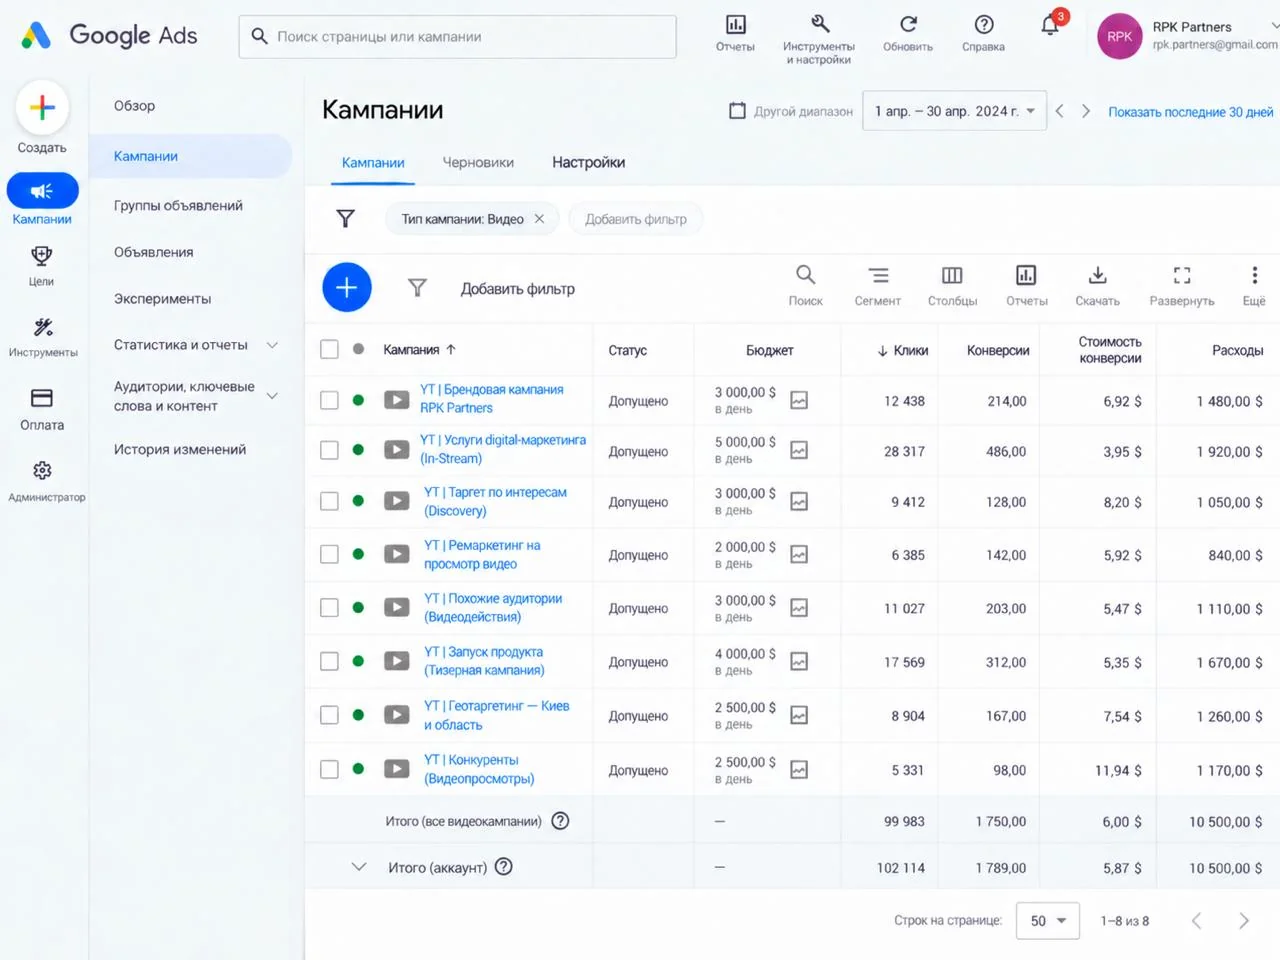The image size is (1280, 960).
Task: Select checkbox for Геотаргетинг — Киев campaign
Action: coord(329,715)
